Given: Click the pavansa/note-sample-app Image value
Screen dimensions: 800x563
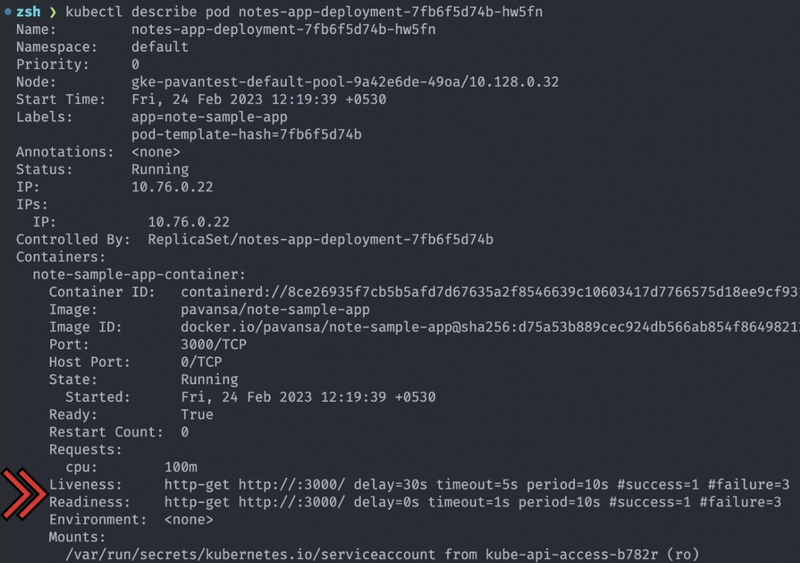Looking at the screenshot, I should 275,310.
